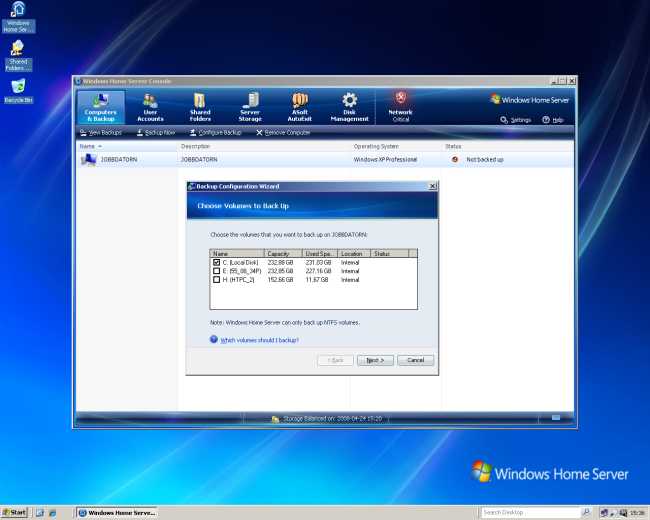
Task: Click the 152.66 GB capacity value
Action: pyautogui.click(x=280, y=280)
